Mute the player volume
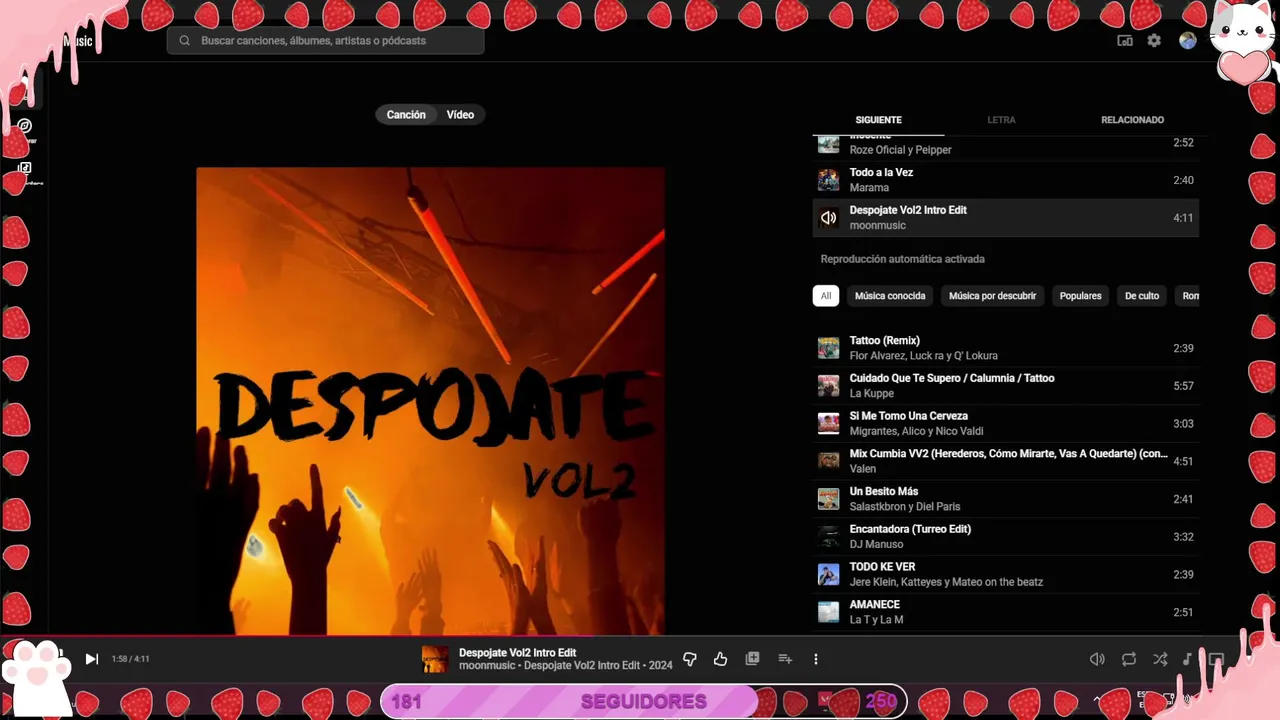The height and width of the screenshot is (720, 1280). pyautogui.click(x=1097, y=659)
